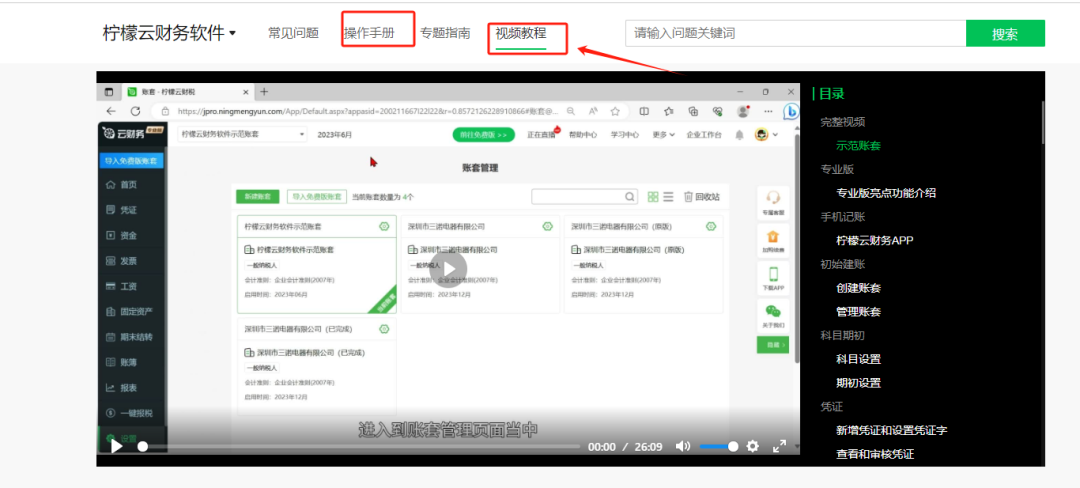Screen dimensions: 1080x488
Task: Go to the 专题指南 tab
Action: (x=446, y=32)
